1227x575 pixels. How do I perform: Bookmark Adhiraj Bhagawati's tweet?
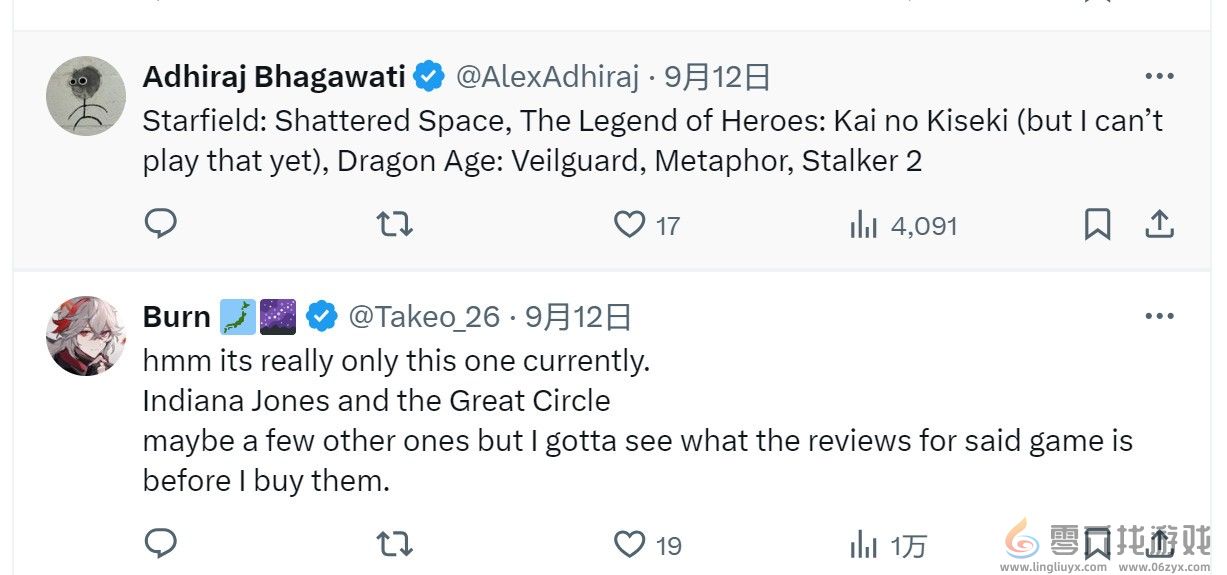click(x=1097, y=224)
